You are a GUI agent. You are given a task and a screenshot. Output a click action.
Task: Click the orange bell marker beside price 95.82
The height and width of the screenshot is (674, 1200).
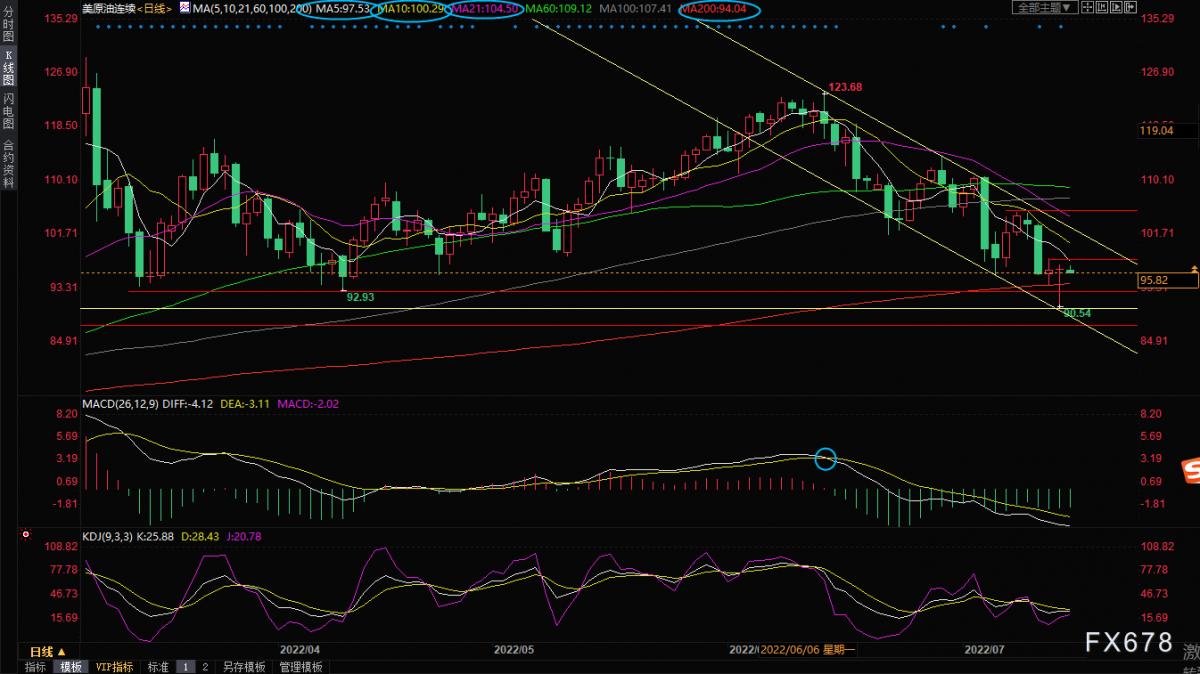1196,270
